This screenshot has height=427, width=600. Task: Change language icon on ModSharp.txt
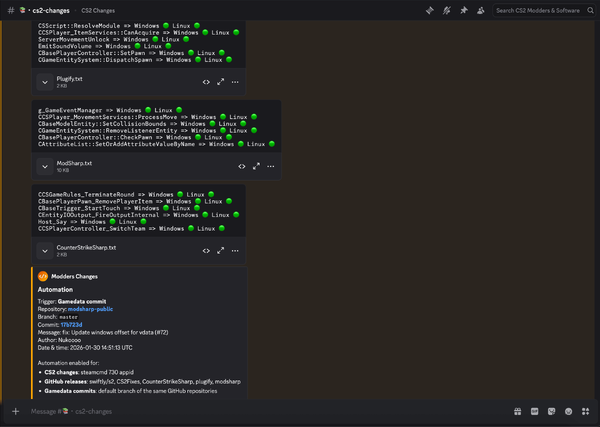[242, 166]
